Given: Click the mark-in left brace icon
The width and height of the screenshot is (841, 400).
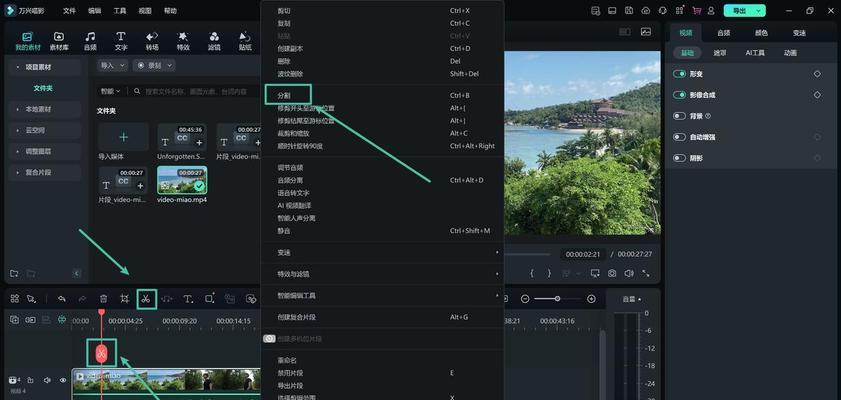Looking at the screenshot, I should [x=532, y=273].
